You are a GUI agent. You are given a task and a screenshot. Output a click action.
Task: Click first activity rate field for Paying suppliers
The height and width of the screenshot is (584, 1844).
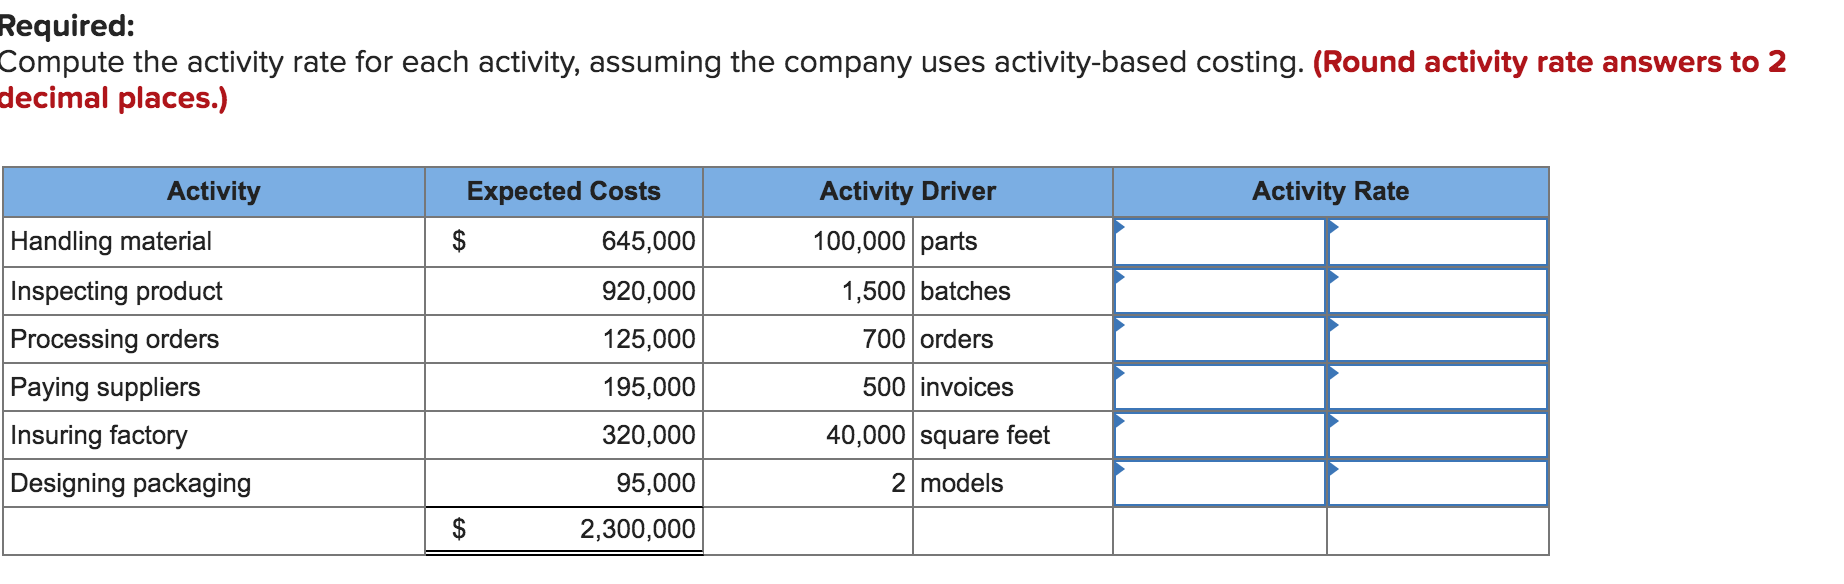point(1220,387)
